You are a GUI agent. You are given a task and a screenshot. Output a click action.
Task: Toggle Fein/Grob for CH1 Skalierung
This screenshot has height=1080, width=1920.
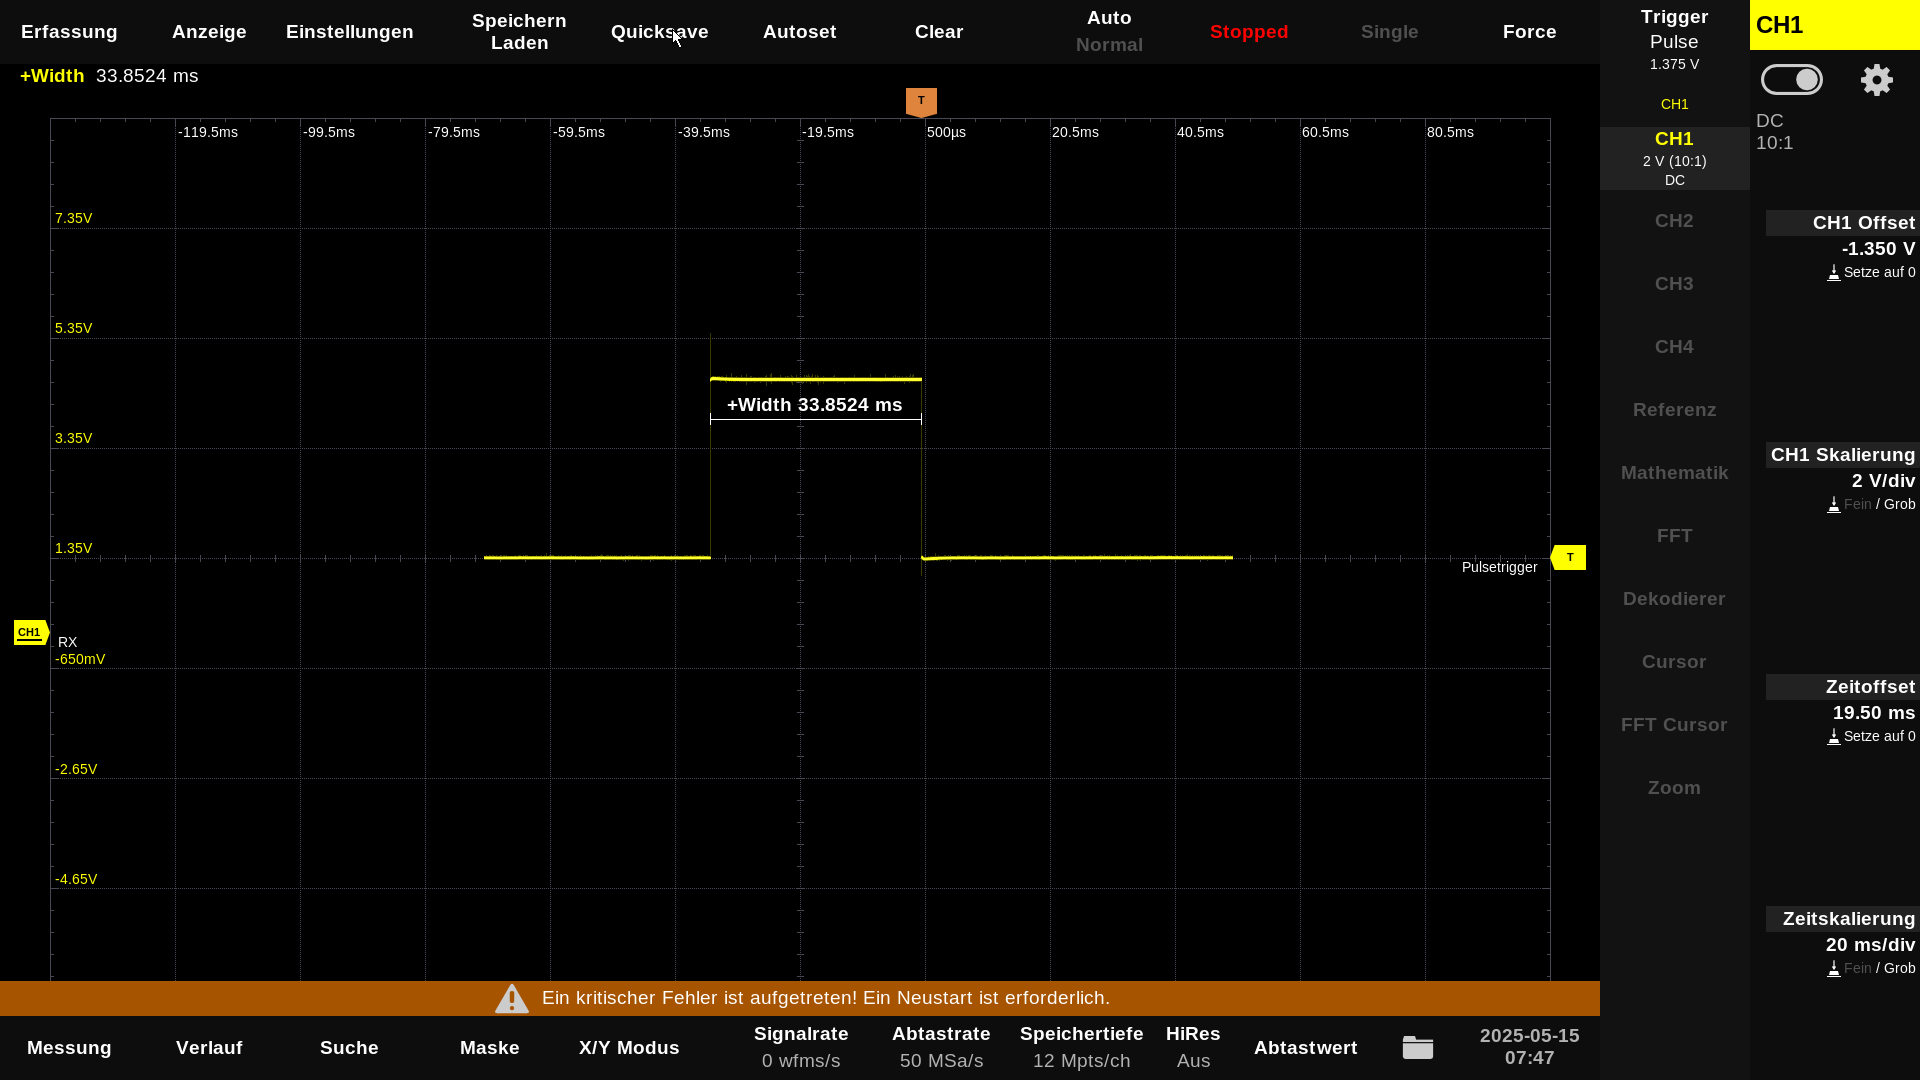tap(1870, 504)
